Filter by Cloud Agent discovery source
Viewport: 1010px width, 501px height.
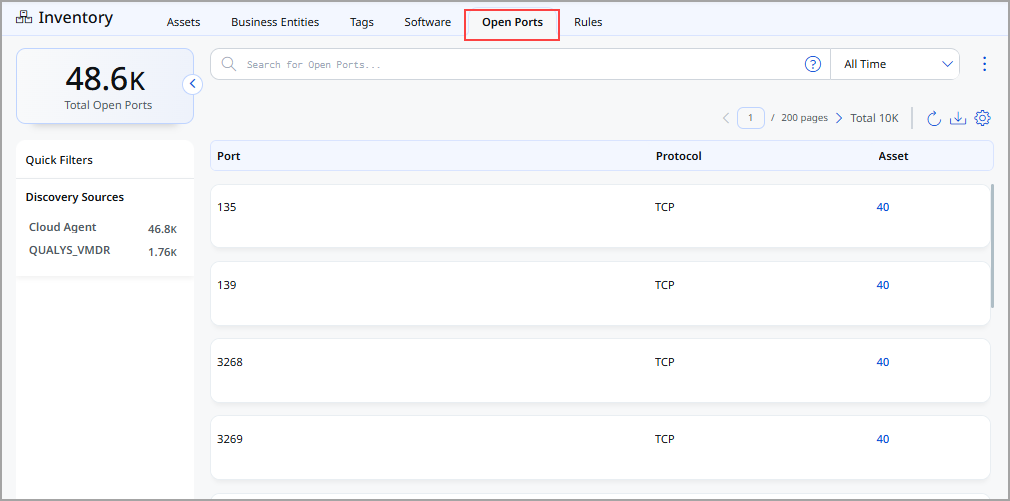62,227
